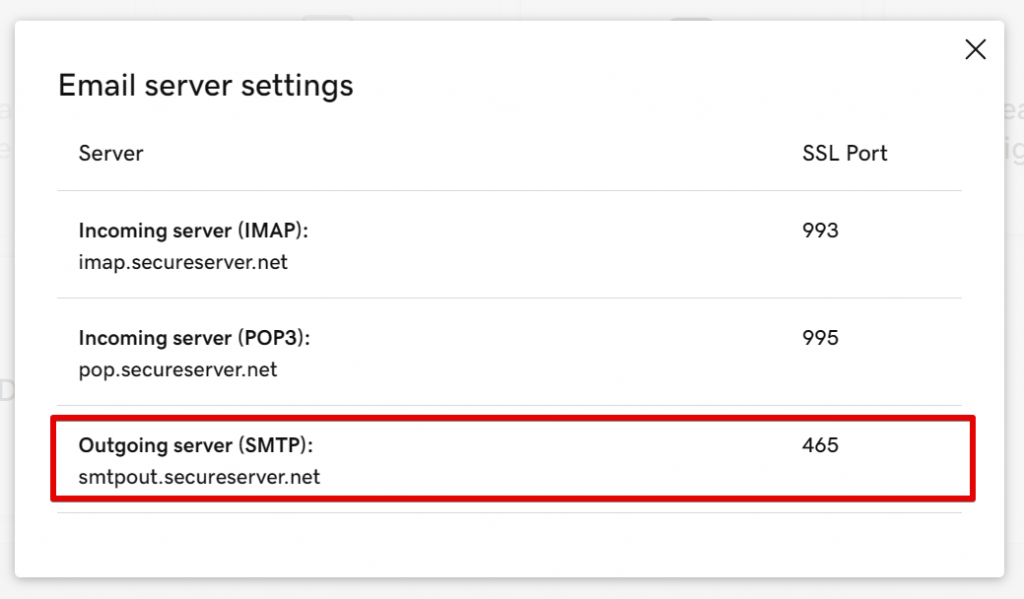Select the Server column header
Image resolution: width=1024 pixels, height=599 pixels.
coord(110,153)
